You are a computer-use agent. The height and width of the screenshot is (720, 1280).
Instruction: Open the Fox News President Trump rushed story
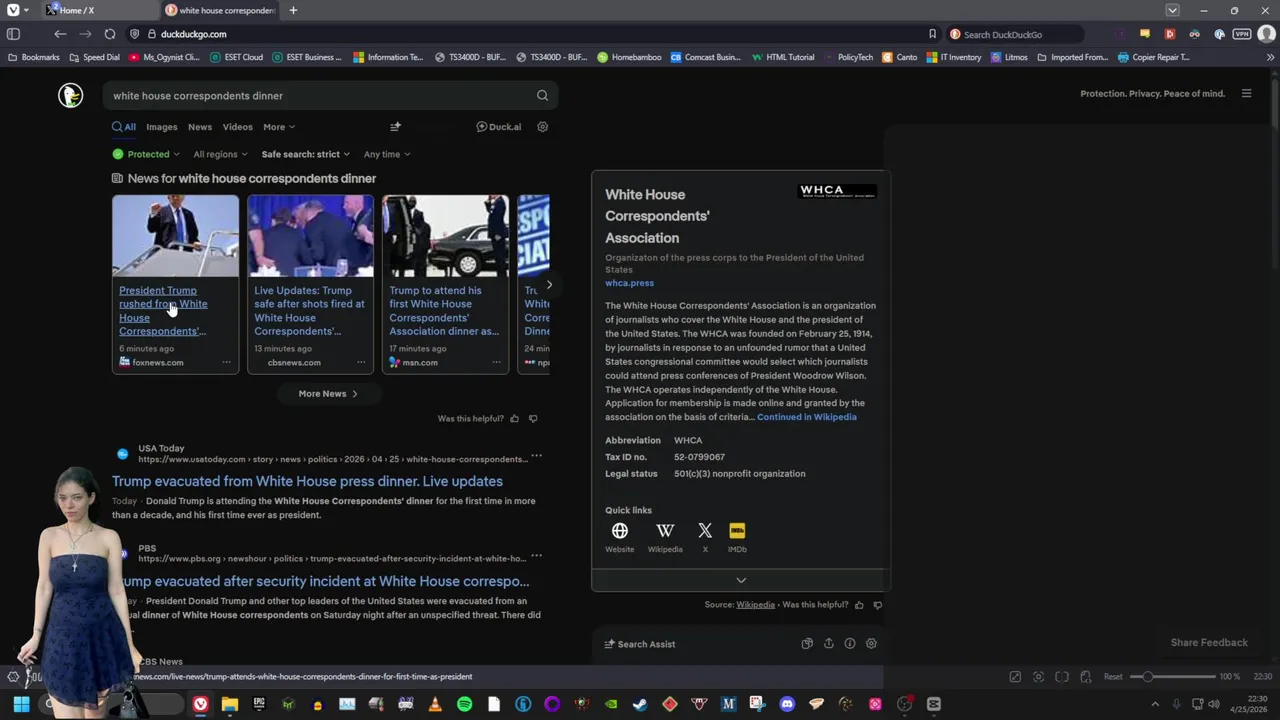pyautogui.click(x=163, y=311)
